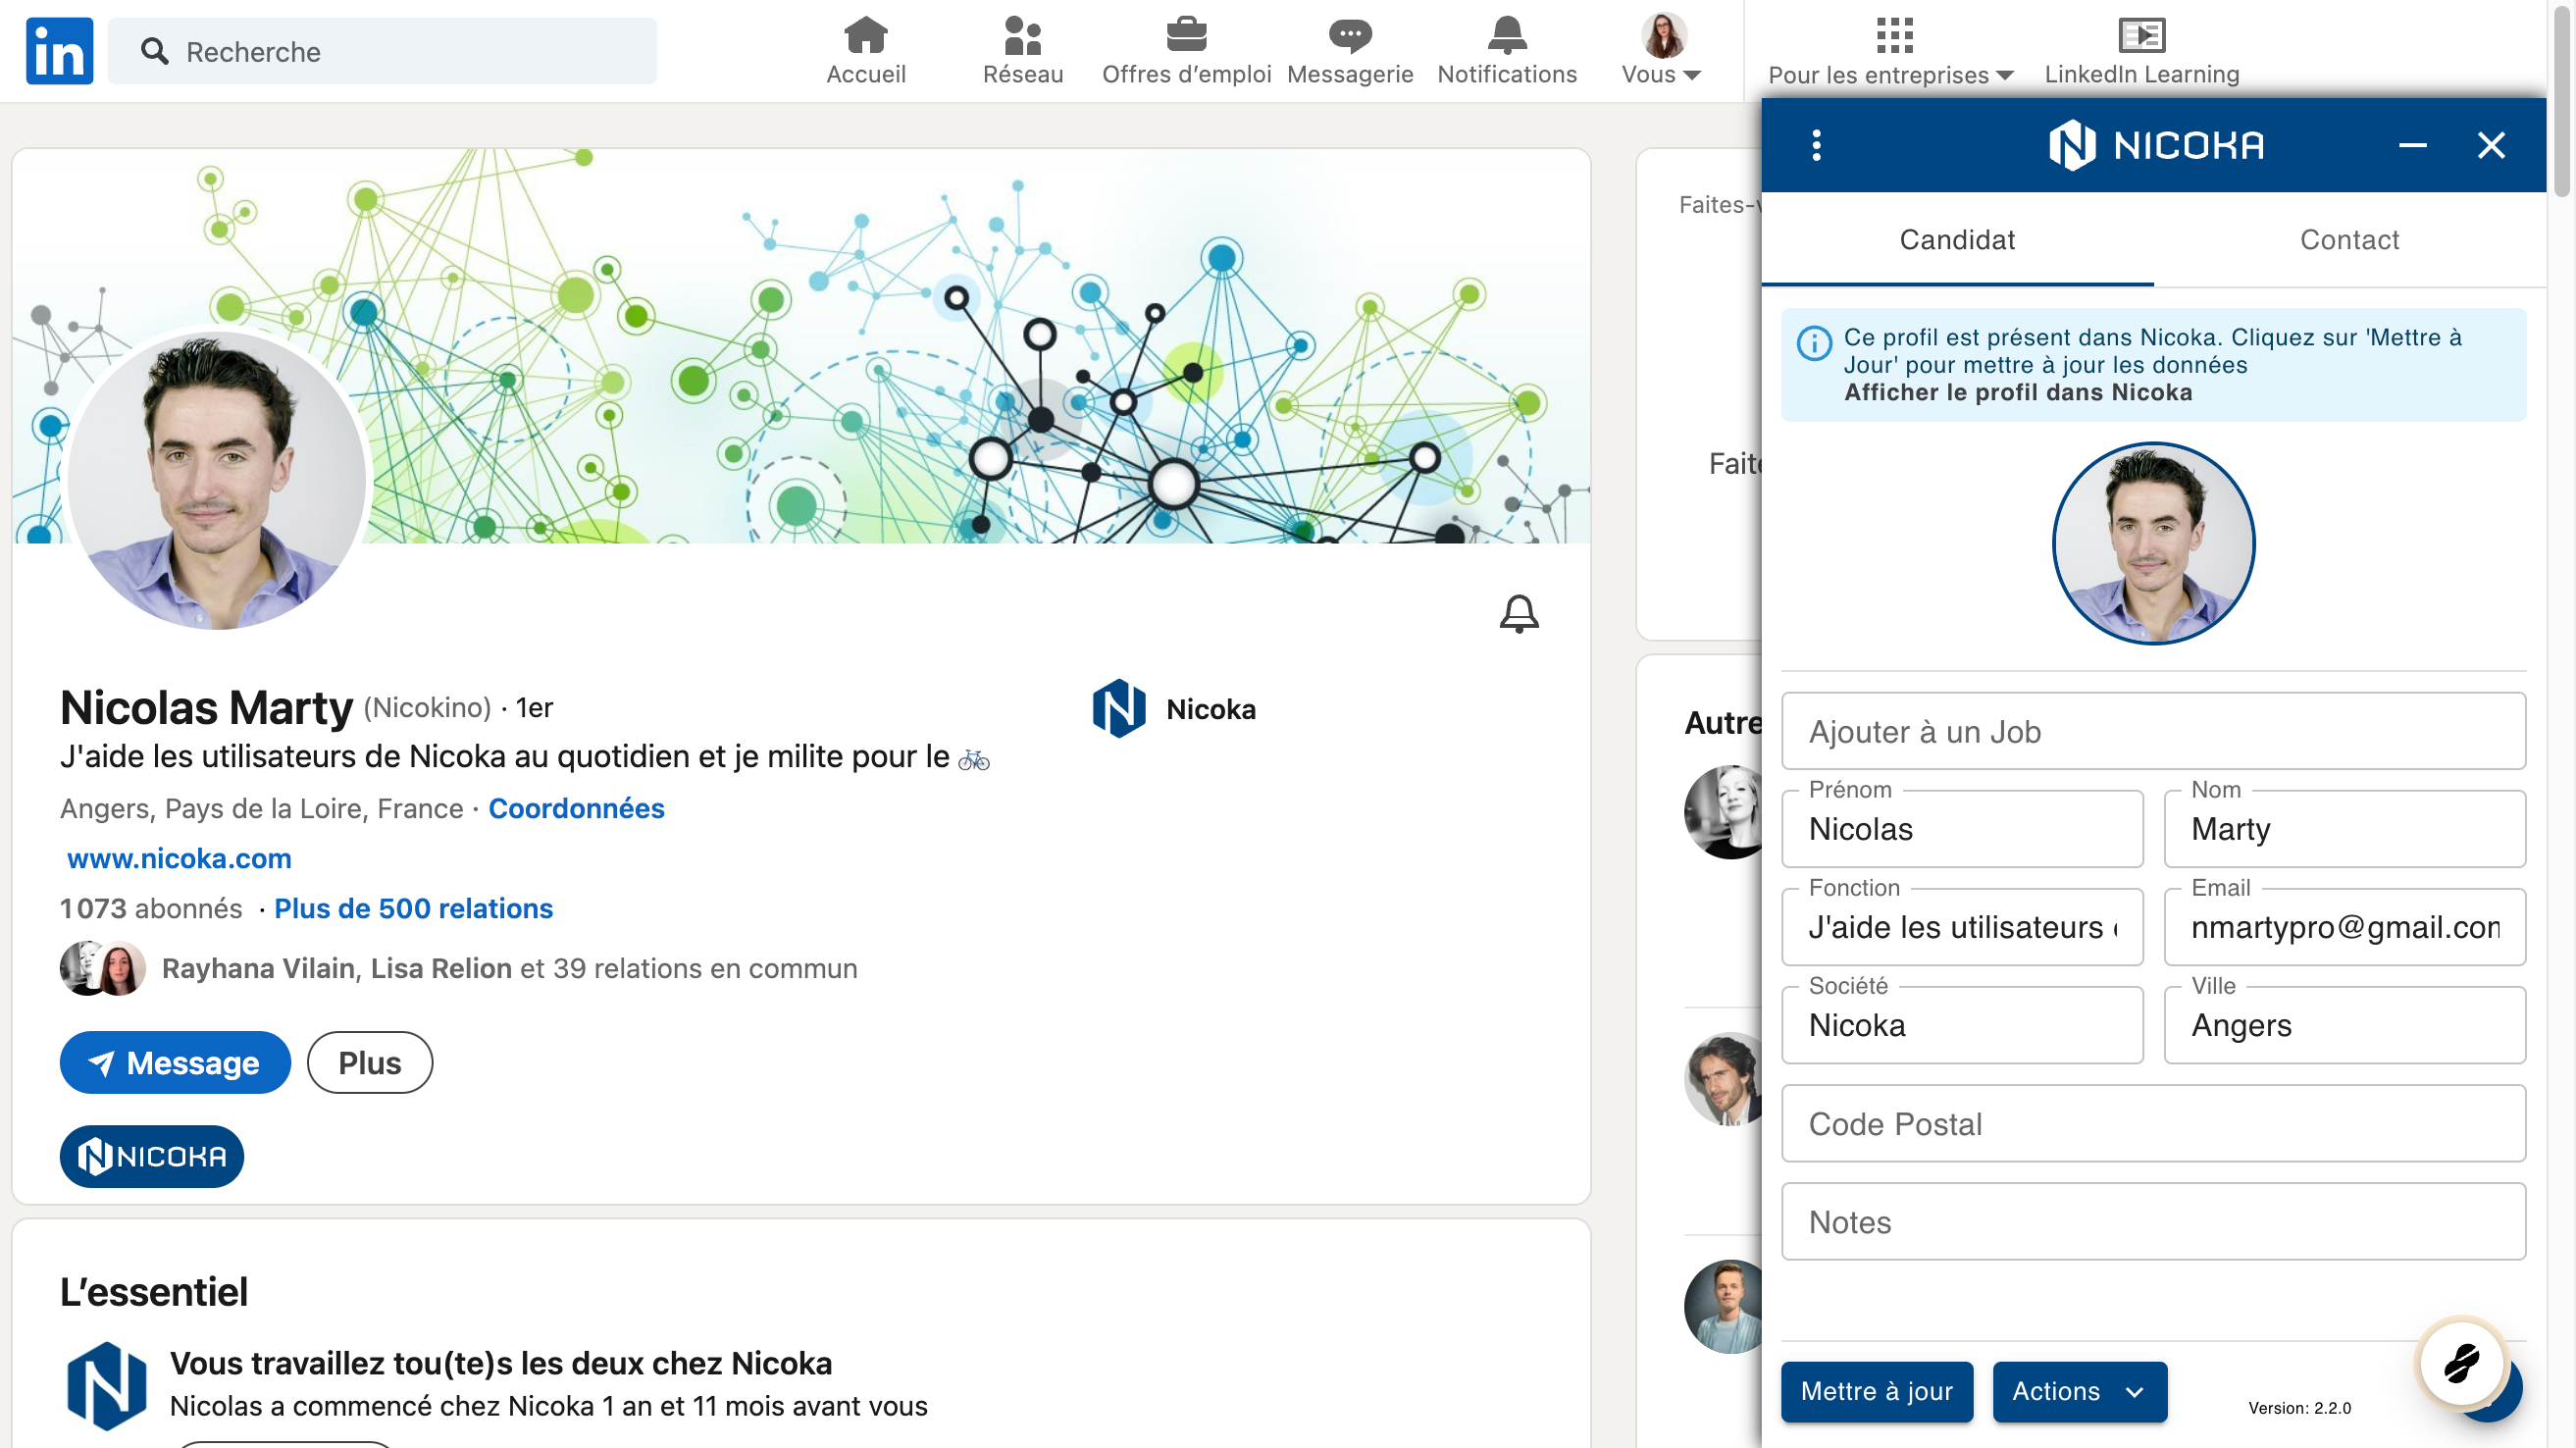Click the page vertical scrollbar
Viewport: 2576px width, 1448px height.
tap(2563, 100)
